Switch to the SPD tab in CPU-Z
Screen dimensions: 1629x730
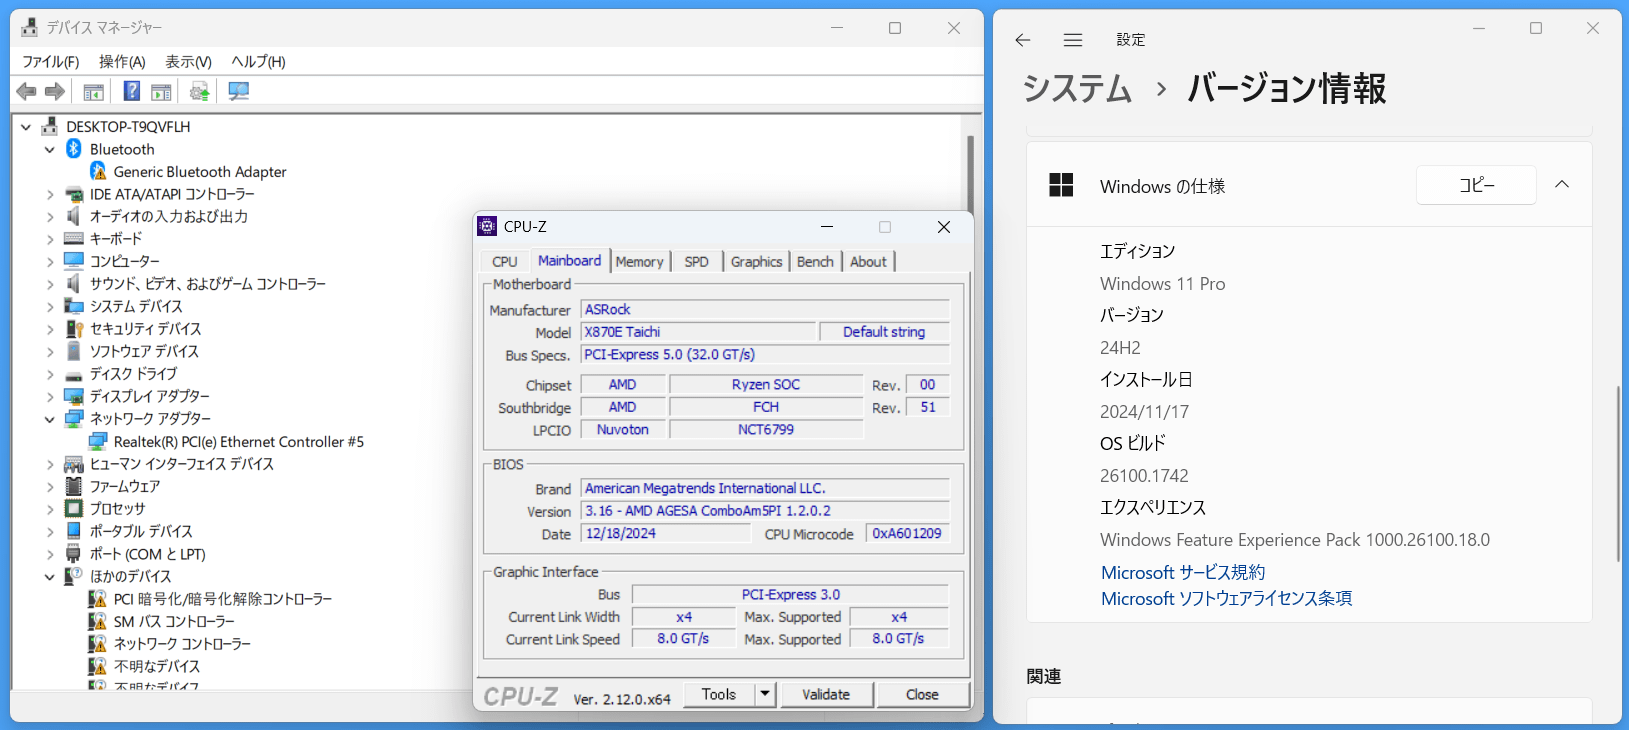[697, 262]
